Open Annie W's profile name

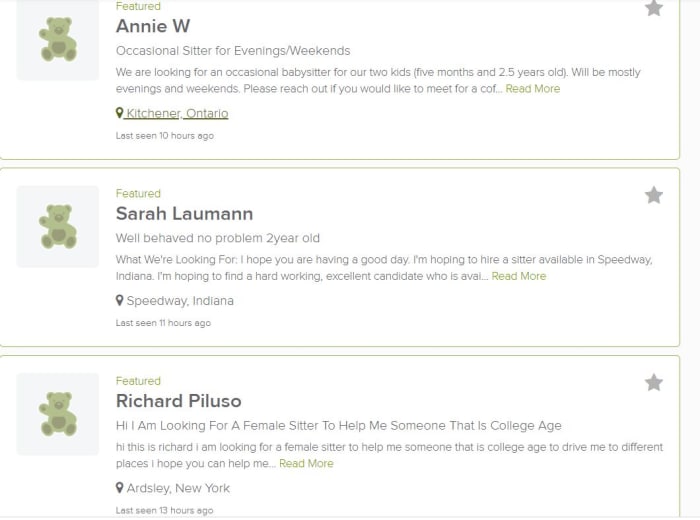coord(153,26)
